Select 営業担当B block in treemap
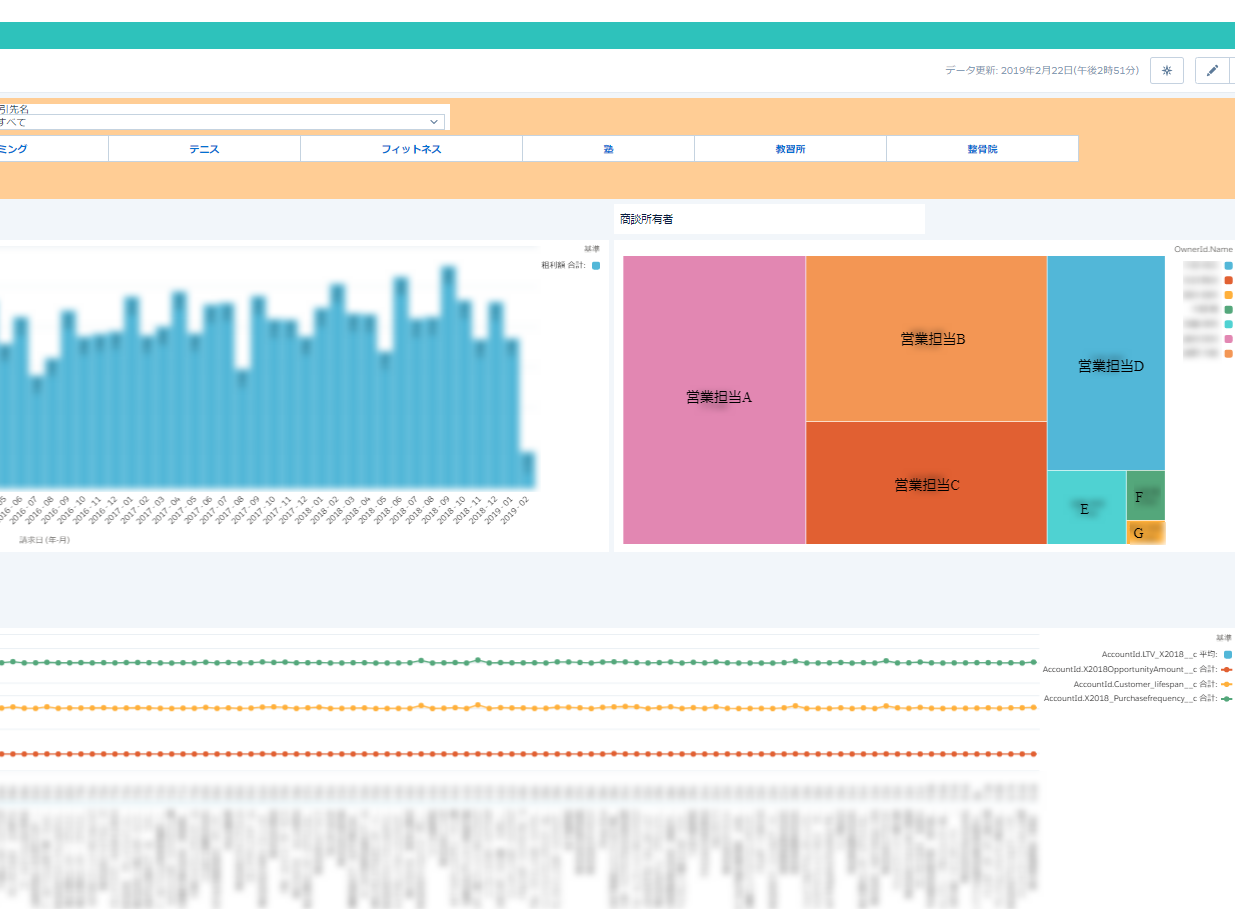Image resolution: width=1235 pixels, height=909 pixels. click(926, 338)
